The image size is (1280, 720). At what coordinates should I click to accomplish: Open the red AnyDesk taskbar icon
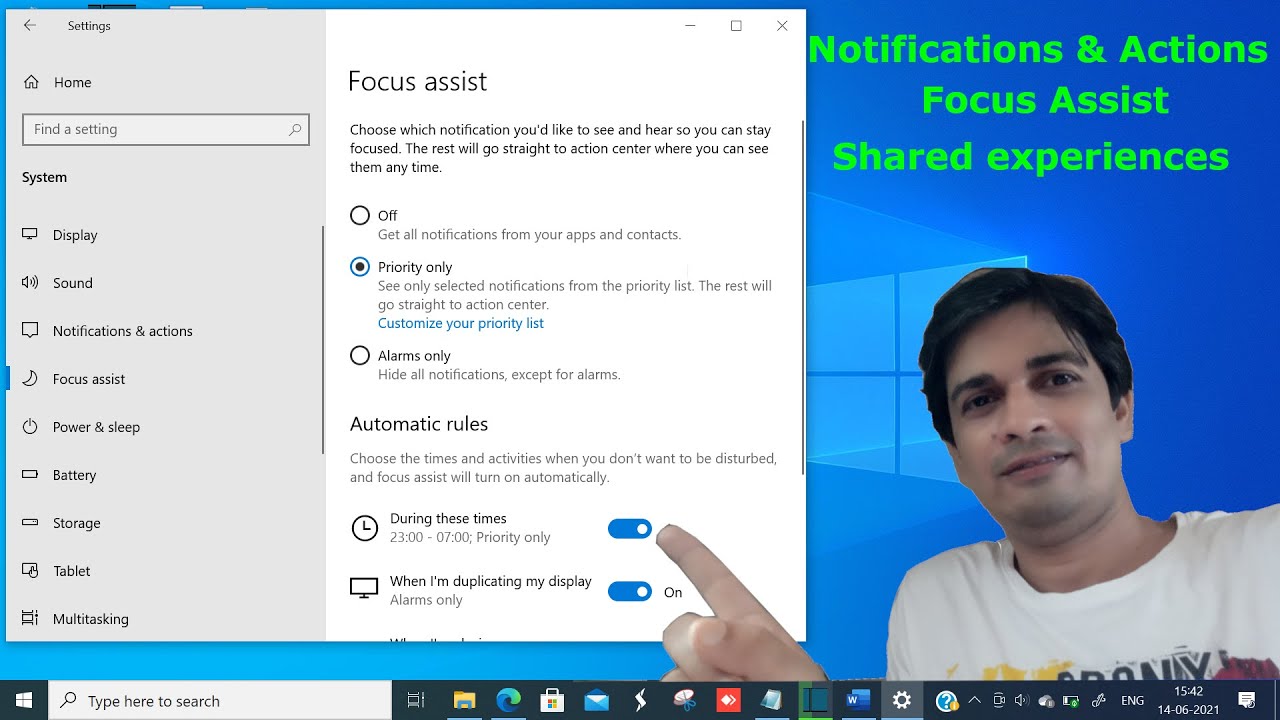(x=727, y=701)
